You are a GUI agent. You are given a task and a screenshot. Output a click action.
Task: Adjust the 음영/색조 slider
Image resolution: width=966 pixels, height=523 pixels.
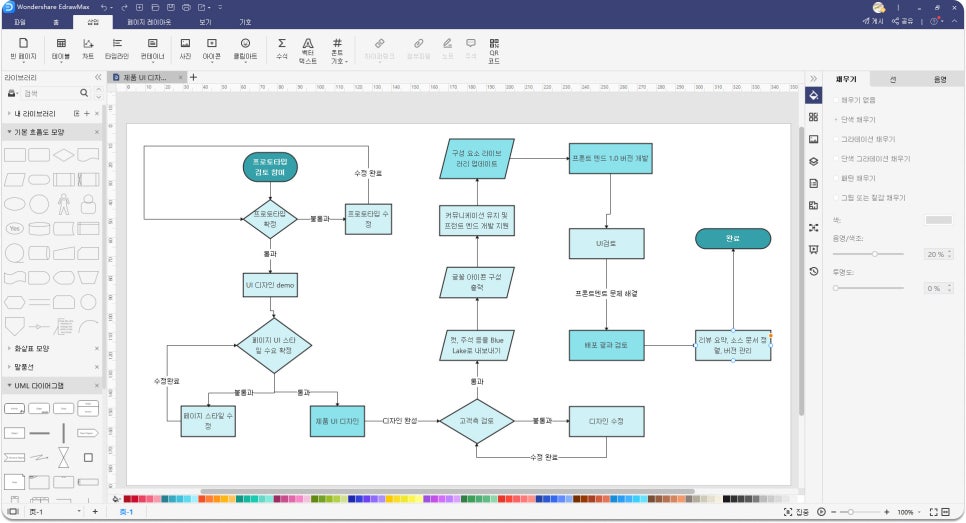(868, 254)
